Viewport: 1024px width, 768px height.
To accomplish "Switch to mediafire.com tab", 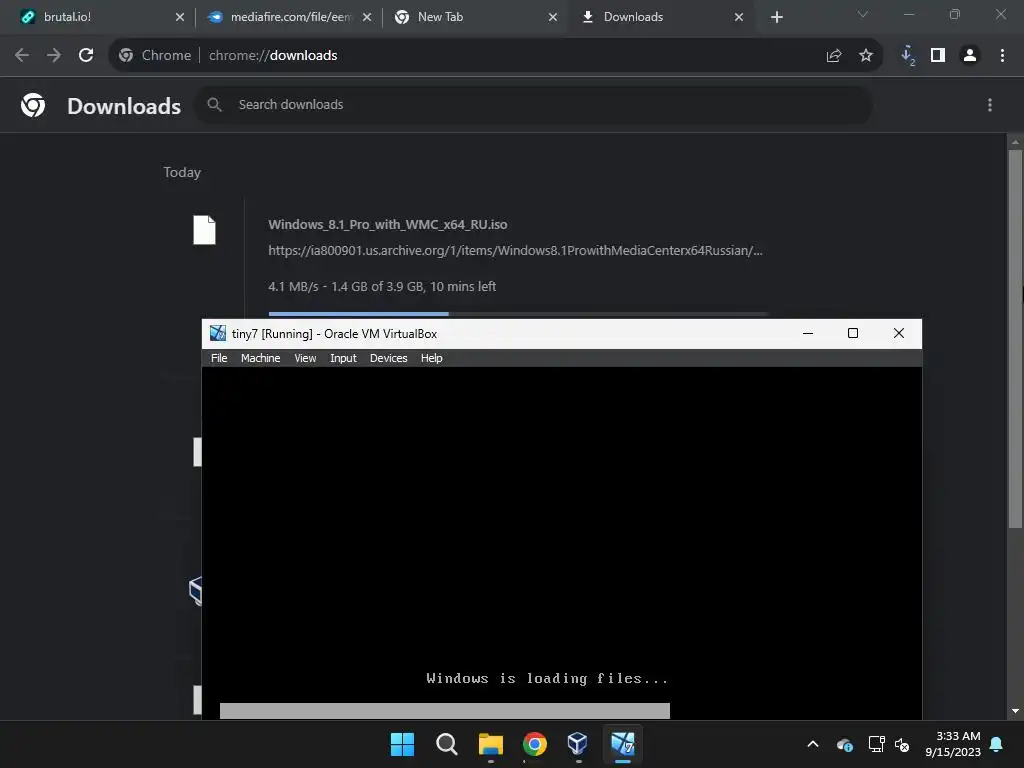I will coord(289,17).
